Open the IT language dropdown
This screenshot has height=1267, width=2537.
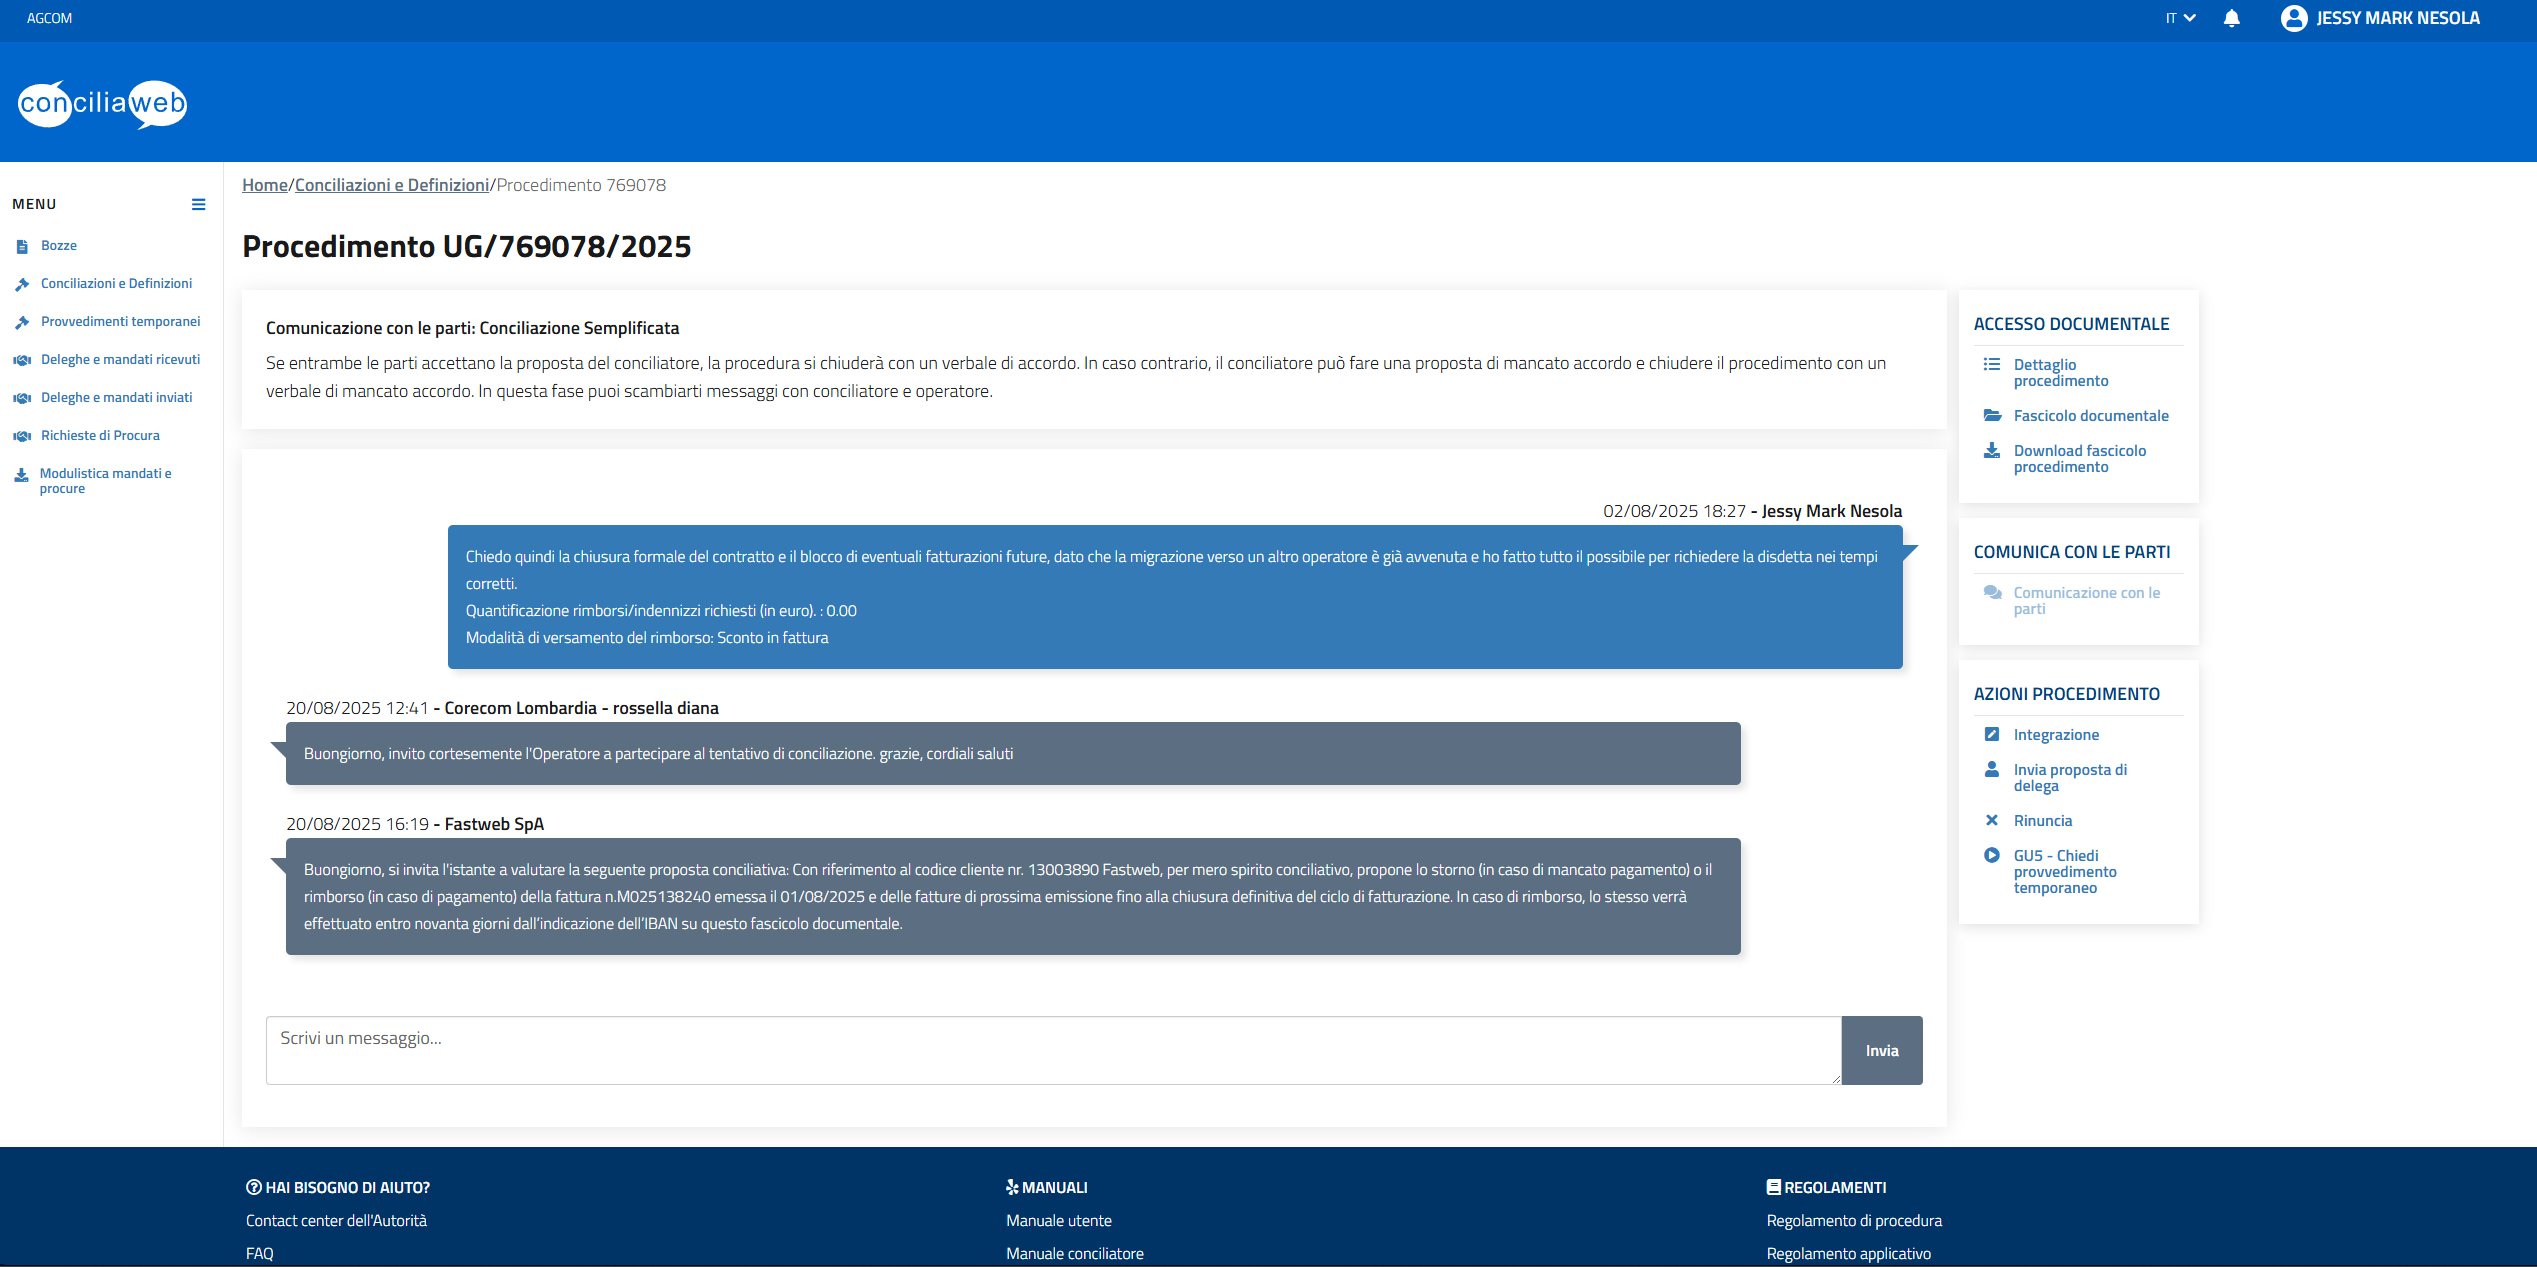point(2180,18)
